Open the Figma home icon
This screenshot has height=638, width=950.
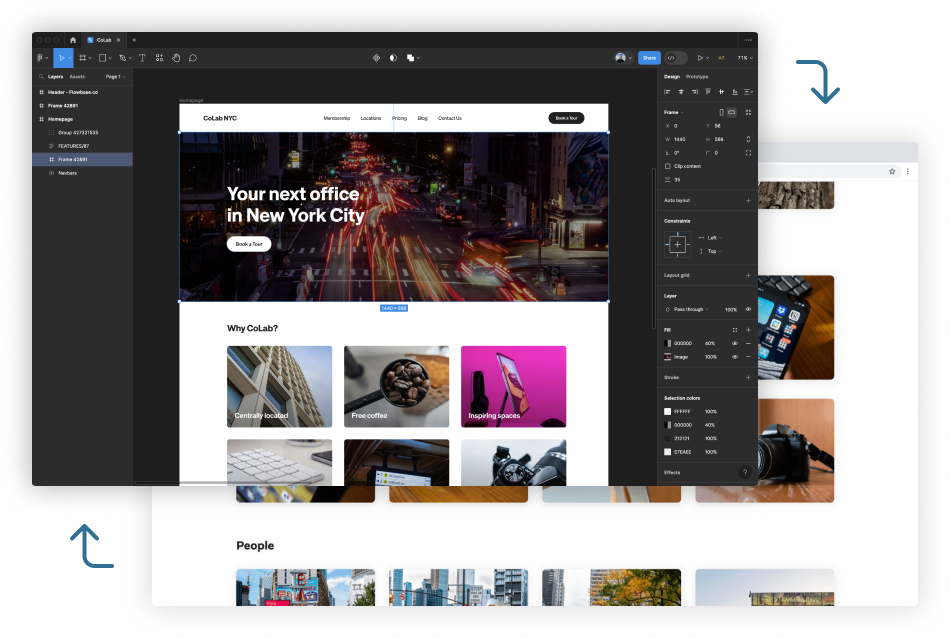pyautogui.click(x=72, y=40)
